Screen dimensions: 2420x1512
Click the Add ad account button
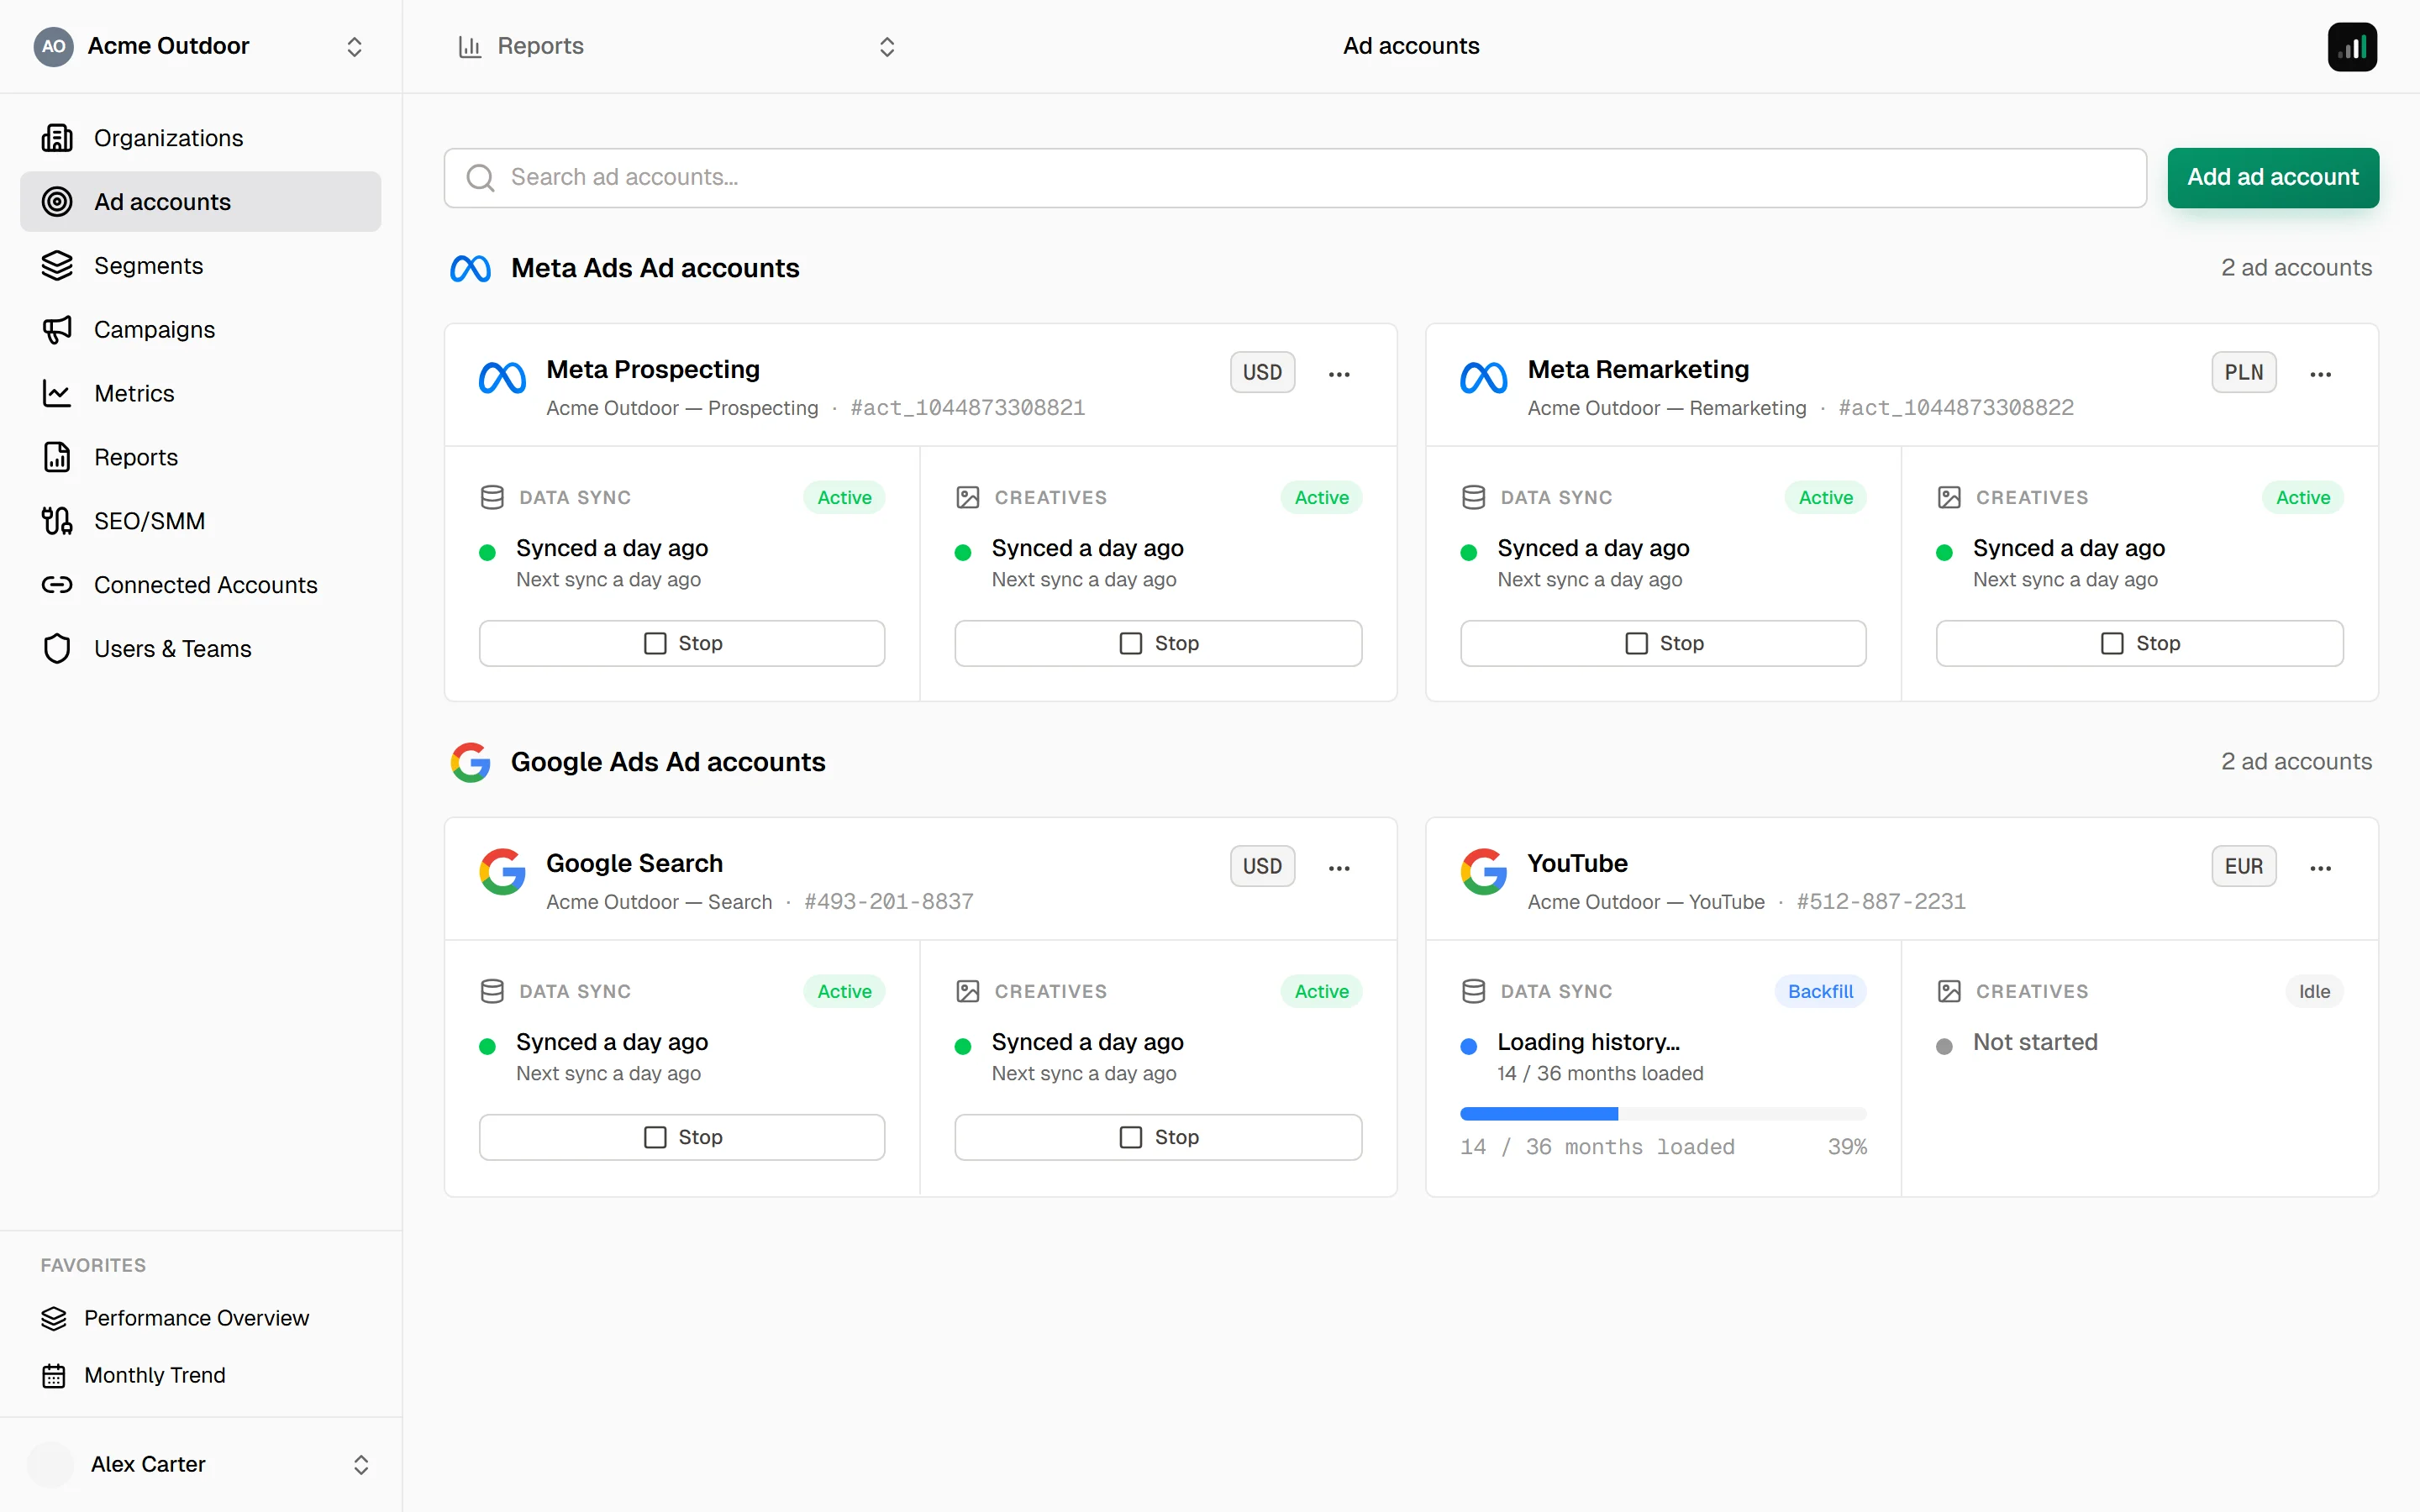click(2273, 178)
